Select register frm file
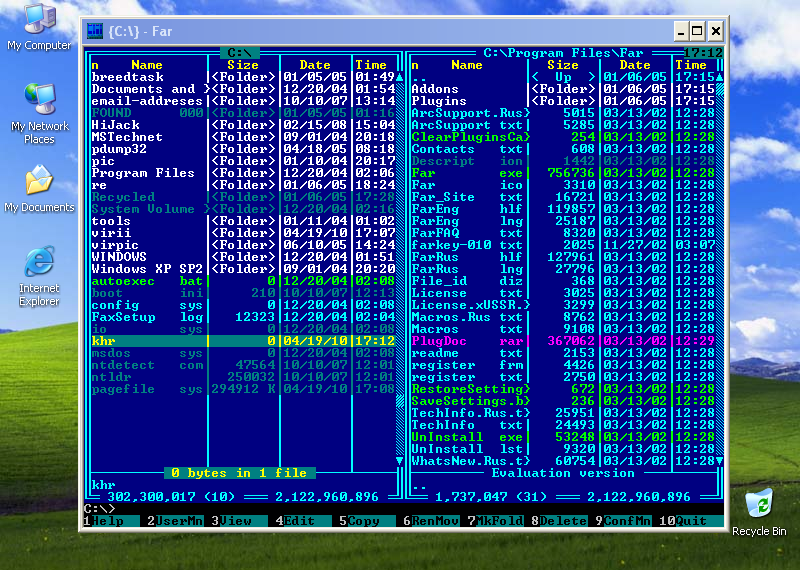The image size is (800, 570). [x=563, y=365]
